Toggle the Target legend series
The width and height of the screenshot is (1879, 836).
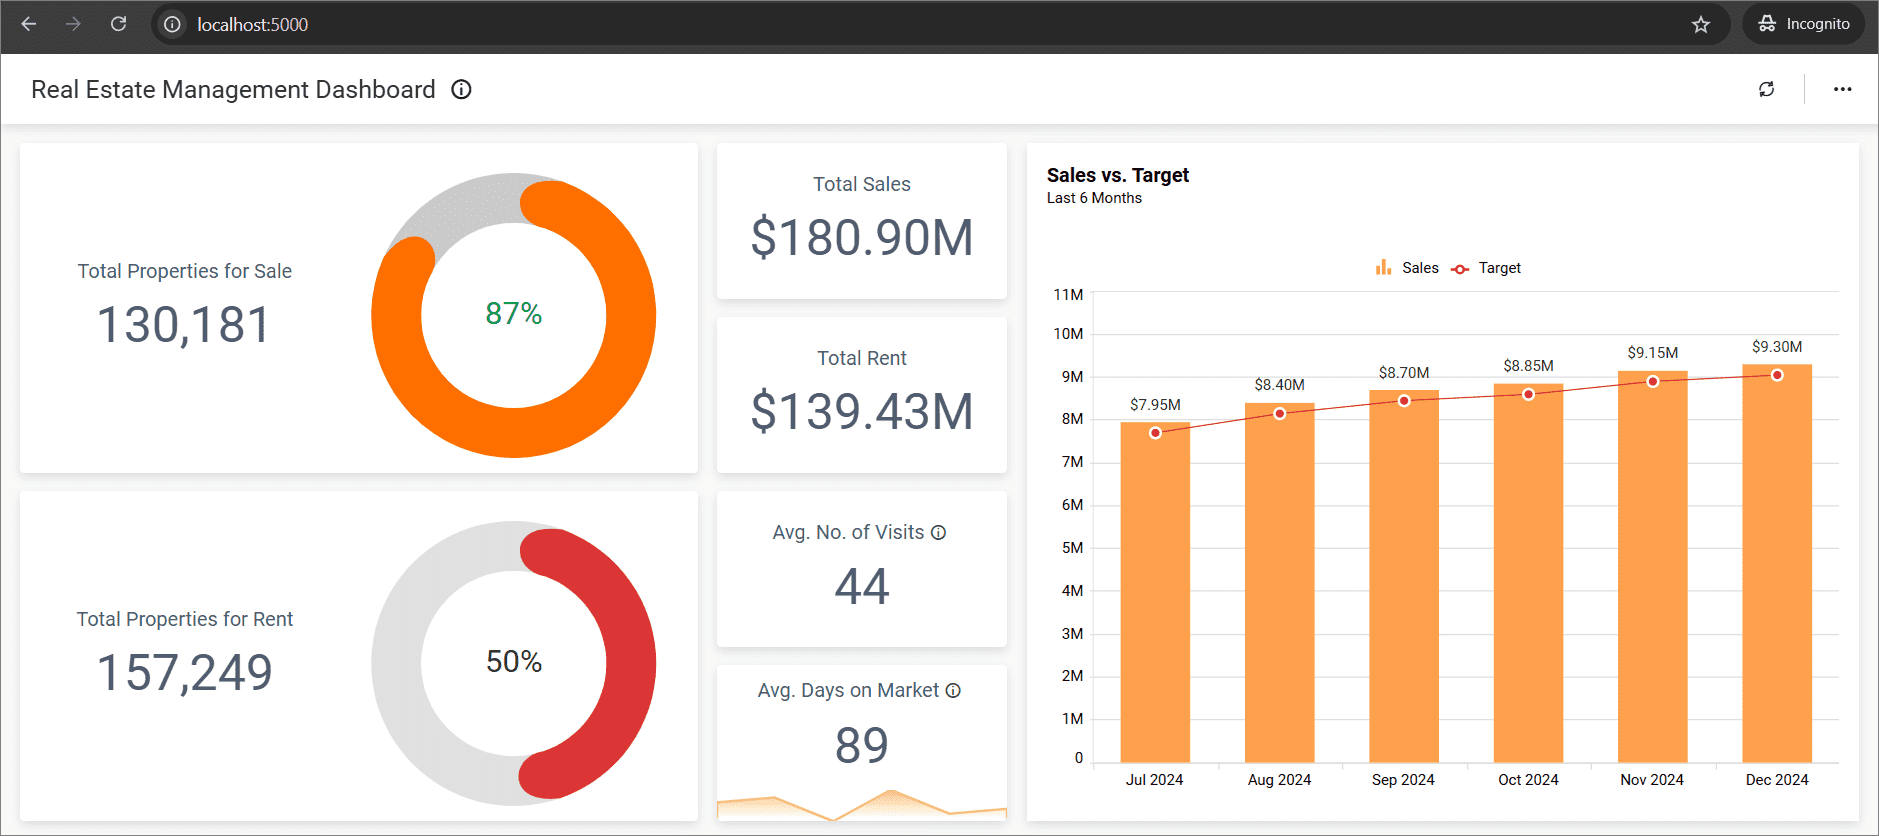tap(1486, 268)
